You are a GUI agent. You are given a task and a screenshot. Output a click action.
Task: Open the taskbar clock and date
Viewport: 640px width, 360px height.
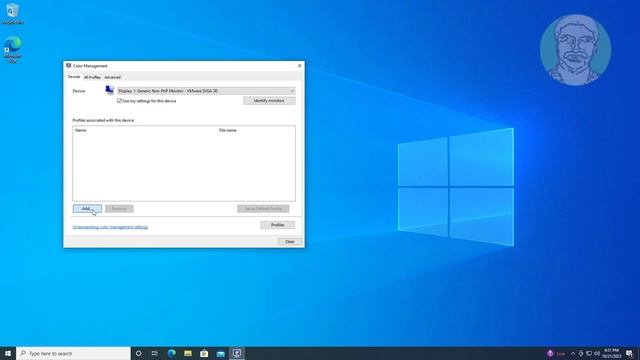pos(611,353)
